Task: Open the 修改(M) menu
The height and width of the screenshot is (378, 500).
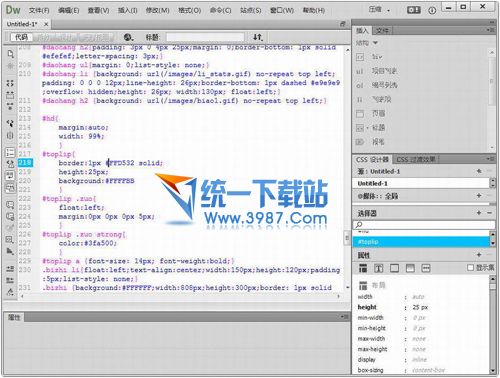Action: coord(158,10)
